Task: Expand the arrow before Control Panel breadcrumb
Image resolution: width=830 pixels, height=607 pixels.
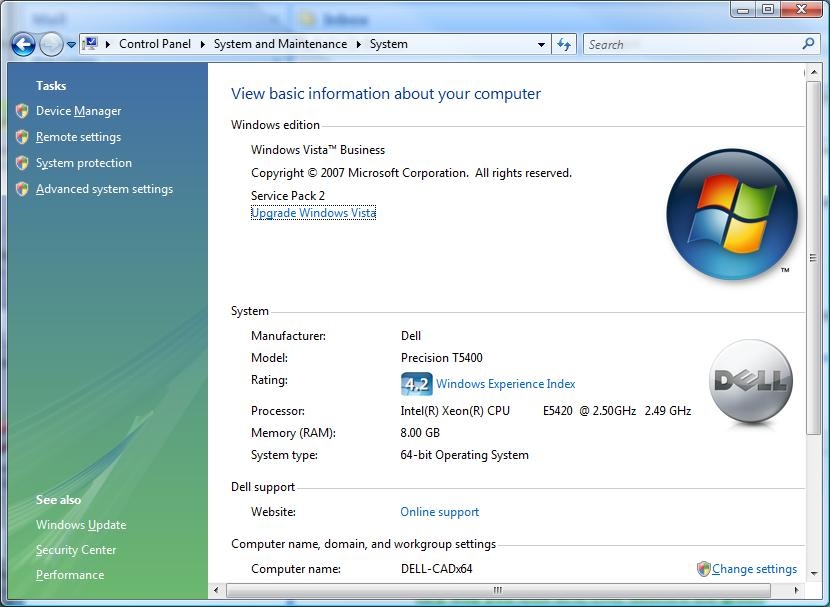Action: coord(108,44)
